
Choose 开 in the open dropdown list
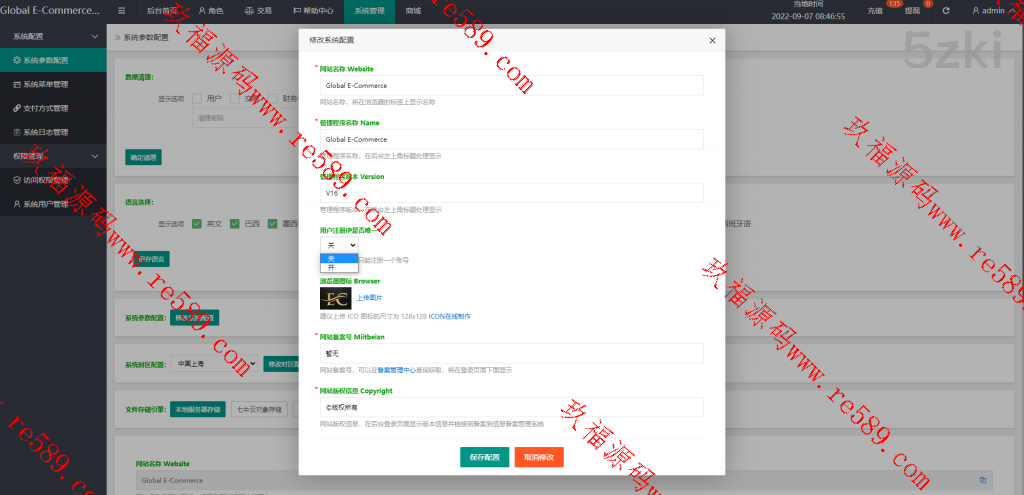(339, 268)
